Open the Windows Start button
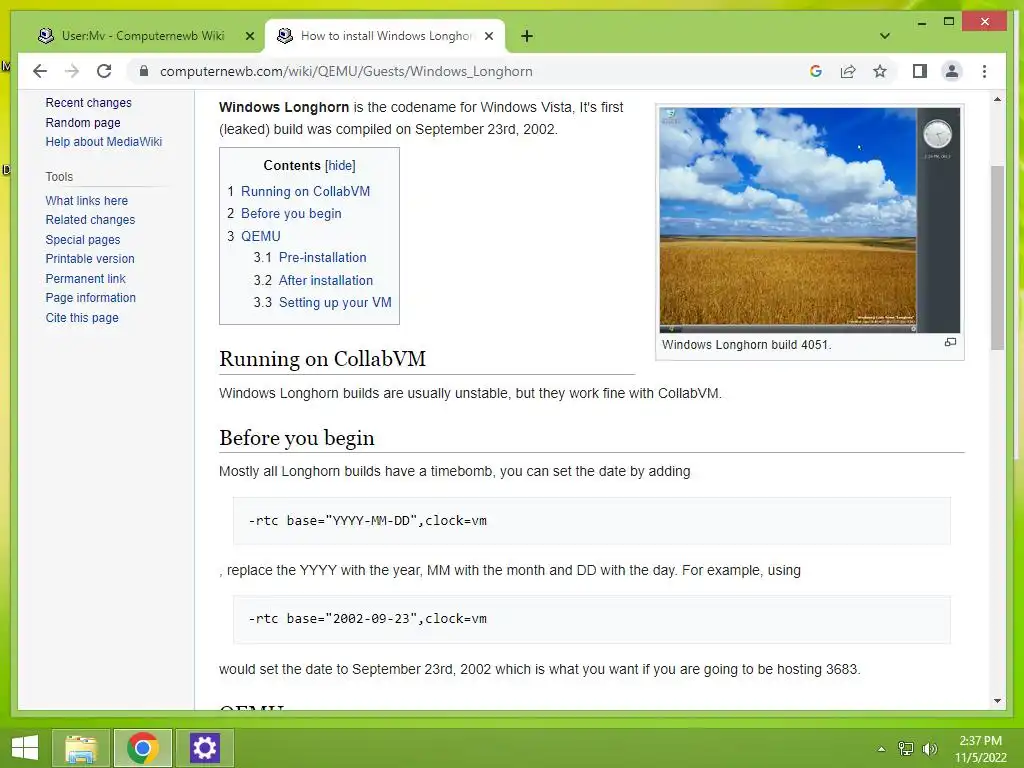Screen dimensions: 1024x768 pyautogui.click(x=25, y=748)
